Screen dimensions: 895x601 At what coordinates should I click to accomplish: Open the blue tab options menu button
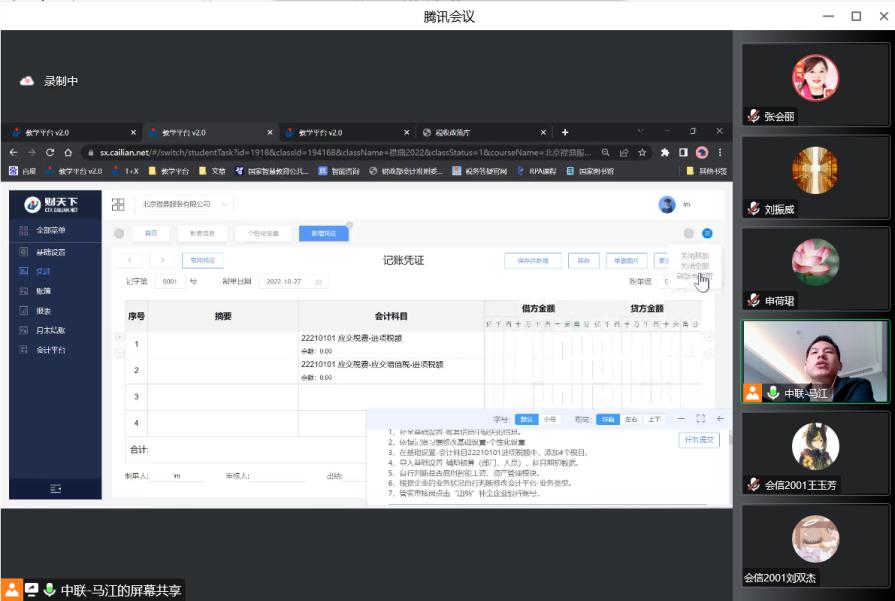tap(707, 233)
